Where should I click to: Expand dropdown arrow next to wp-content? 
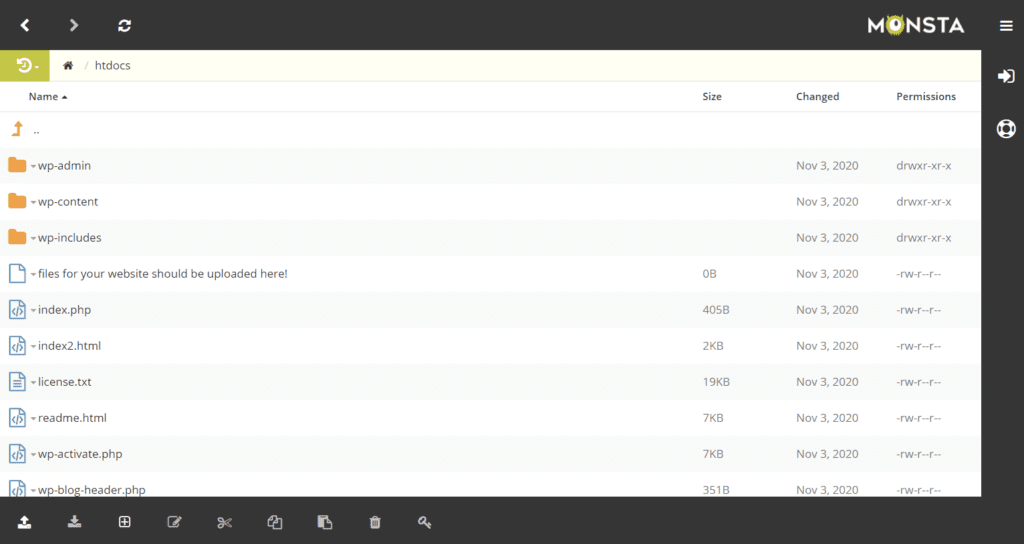[x=33, y=202]
